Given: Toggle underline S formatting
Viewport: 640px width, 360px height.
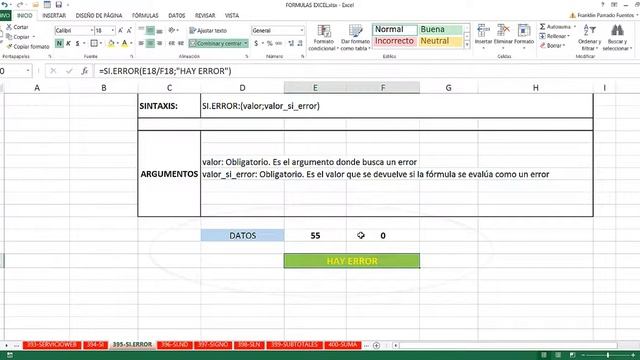Looking at the screenshot, I should tap(77, 43).
